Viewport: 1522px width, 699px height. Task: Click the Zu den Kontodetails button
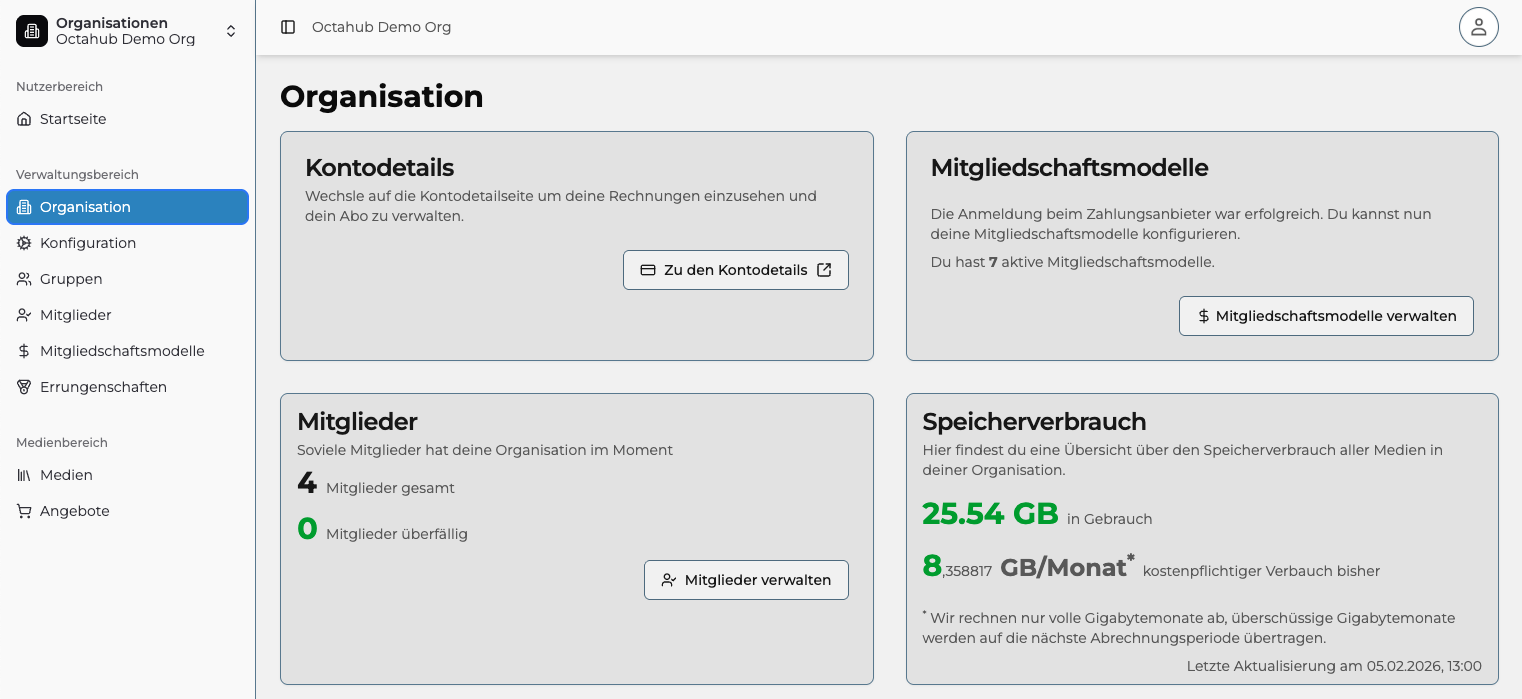736,270
